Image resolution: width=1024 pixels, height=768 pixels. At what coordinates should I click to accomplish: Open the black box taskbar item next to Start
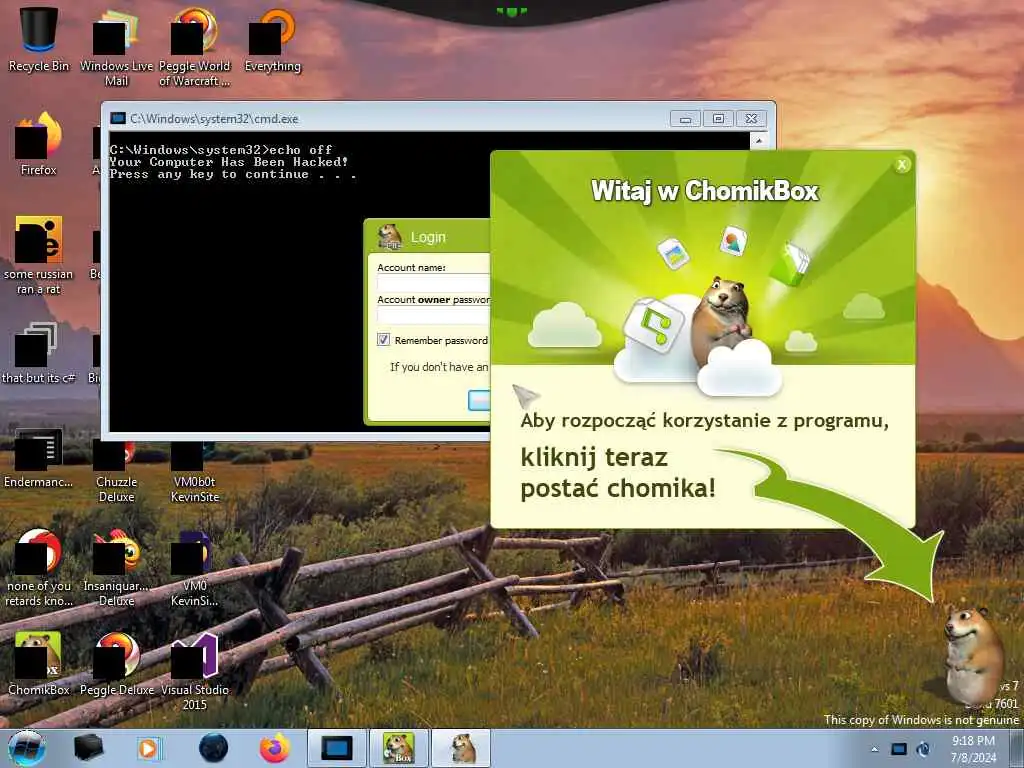click(x=88, y=748)
